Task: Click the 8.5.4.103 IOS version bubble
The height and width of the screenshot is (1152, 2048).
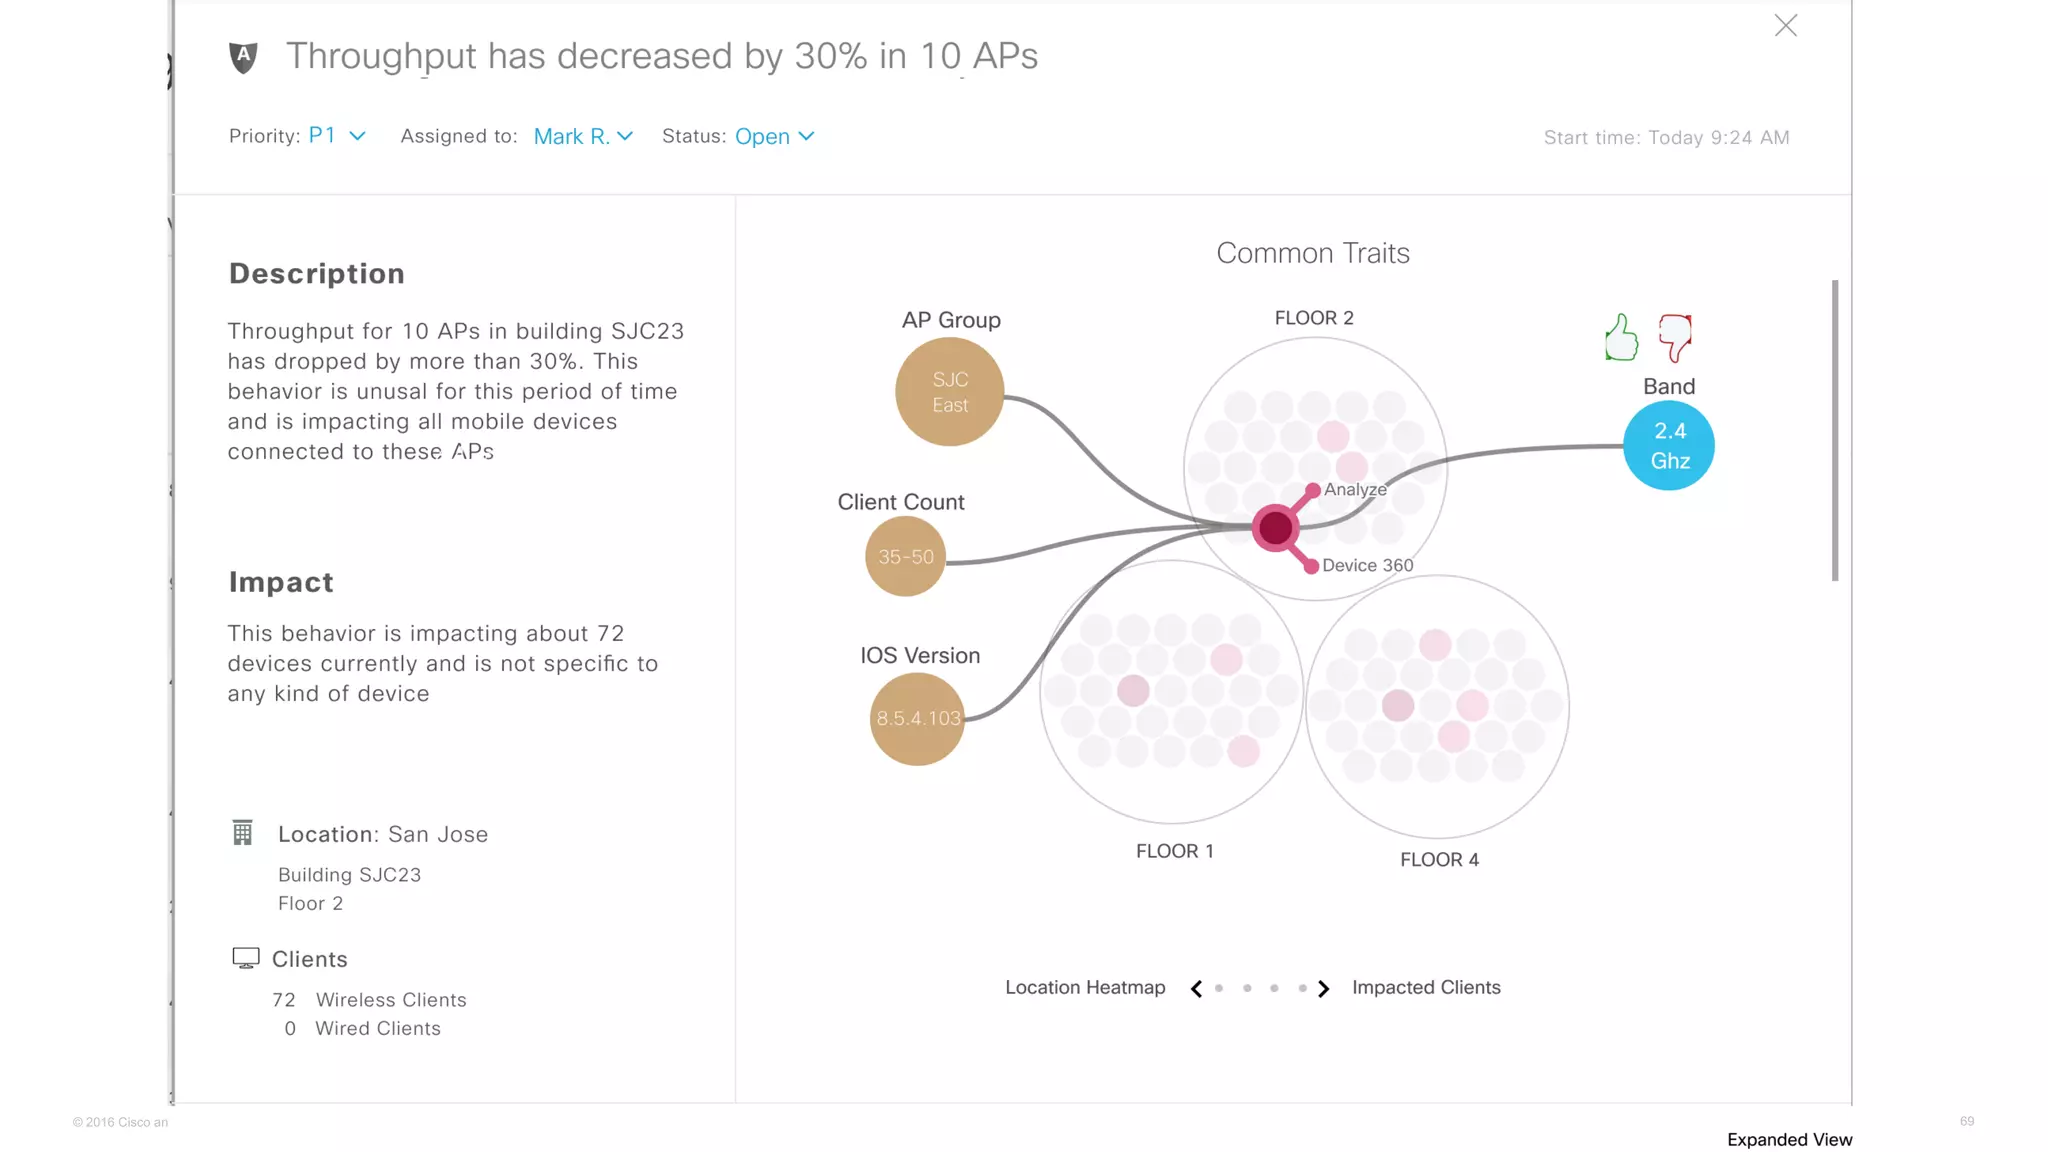Action: point(917,718)
